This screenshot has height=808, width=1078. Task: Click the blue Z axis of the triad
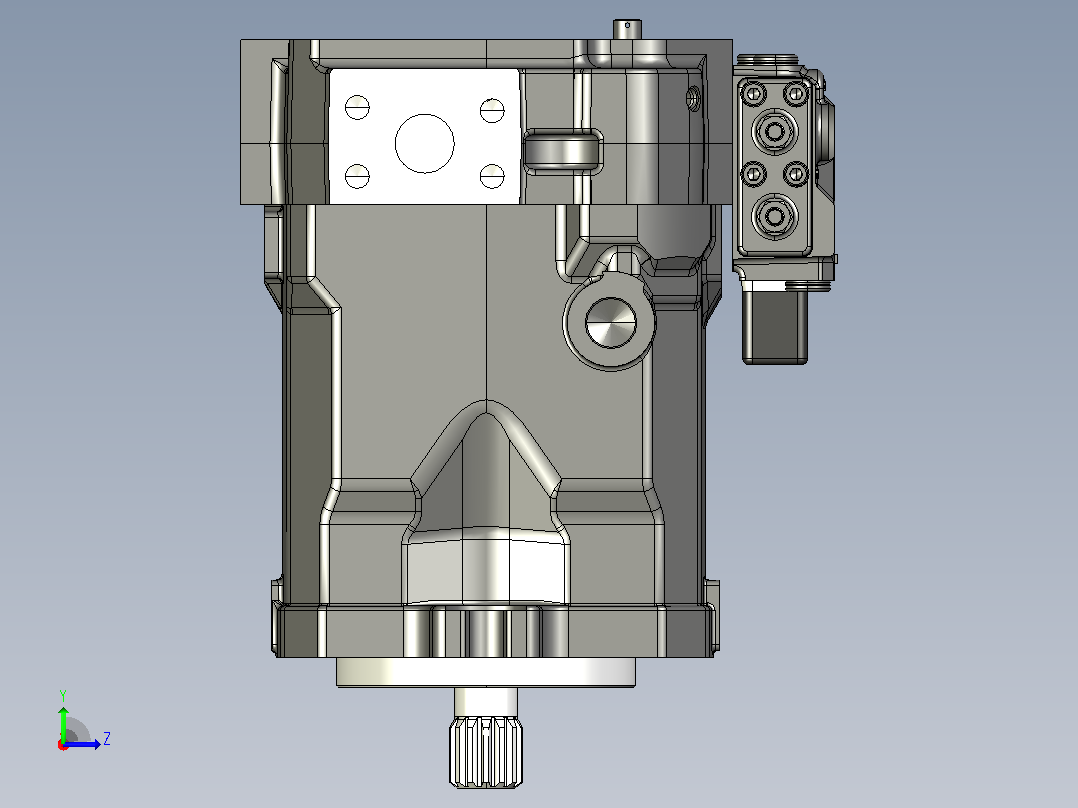coord(82,744)
